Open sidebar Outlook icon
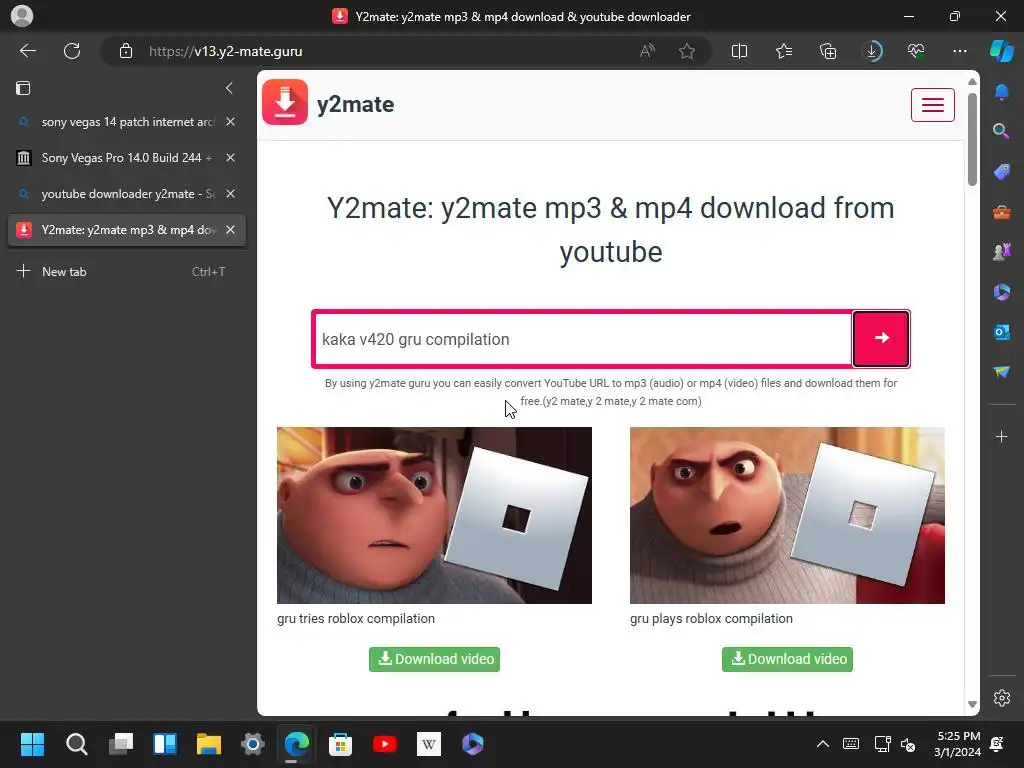 pyautogui.click(x=1002, y=332)
